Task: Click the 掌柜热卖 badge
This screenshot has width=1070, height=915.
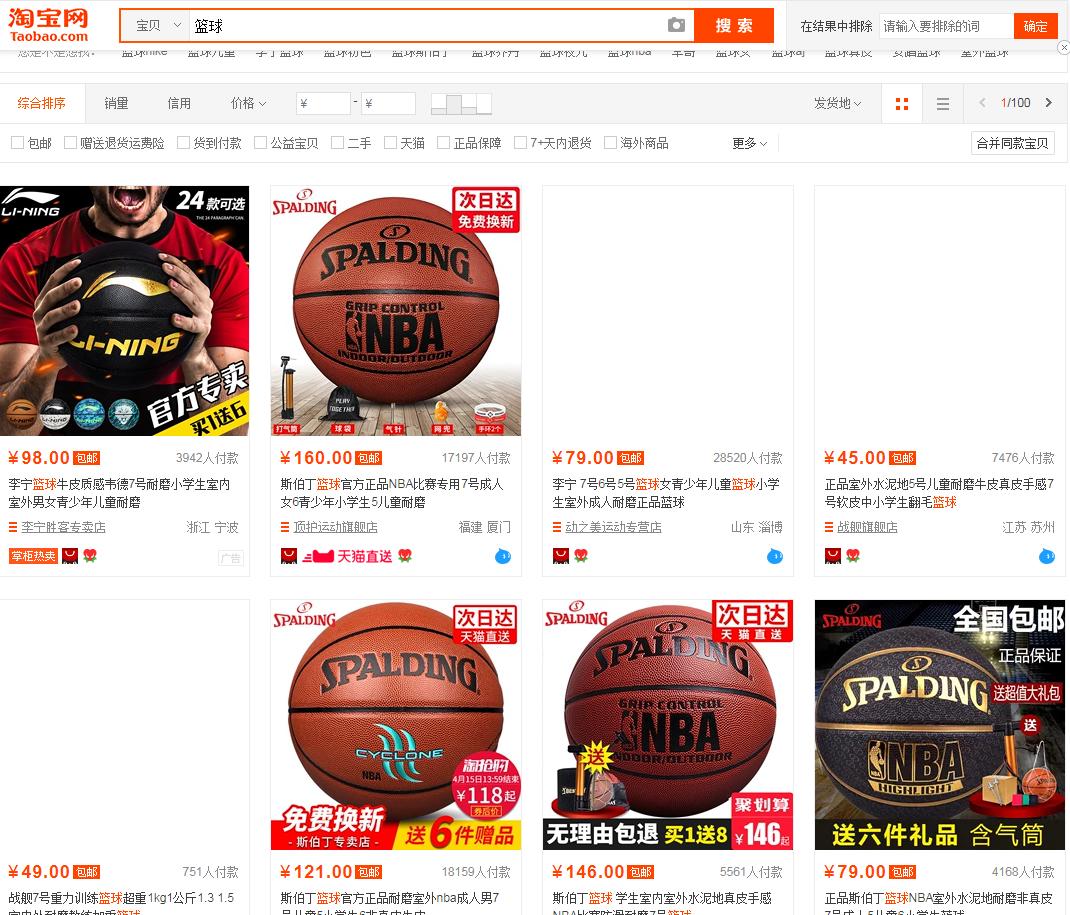Action: [33, 556]
